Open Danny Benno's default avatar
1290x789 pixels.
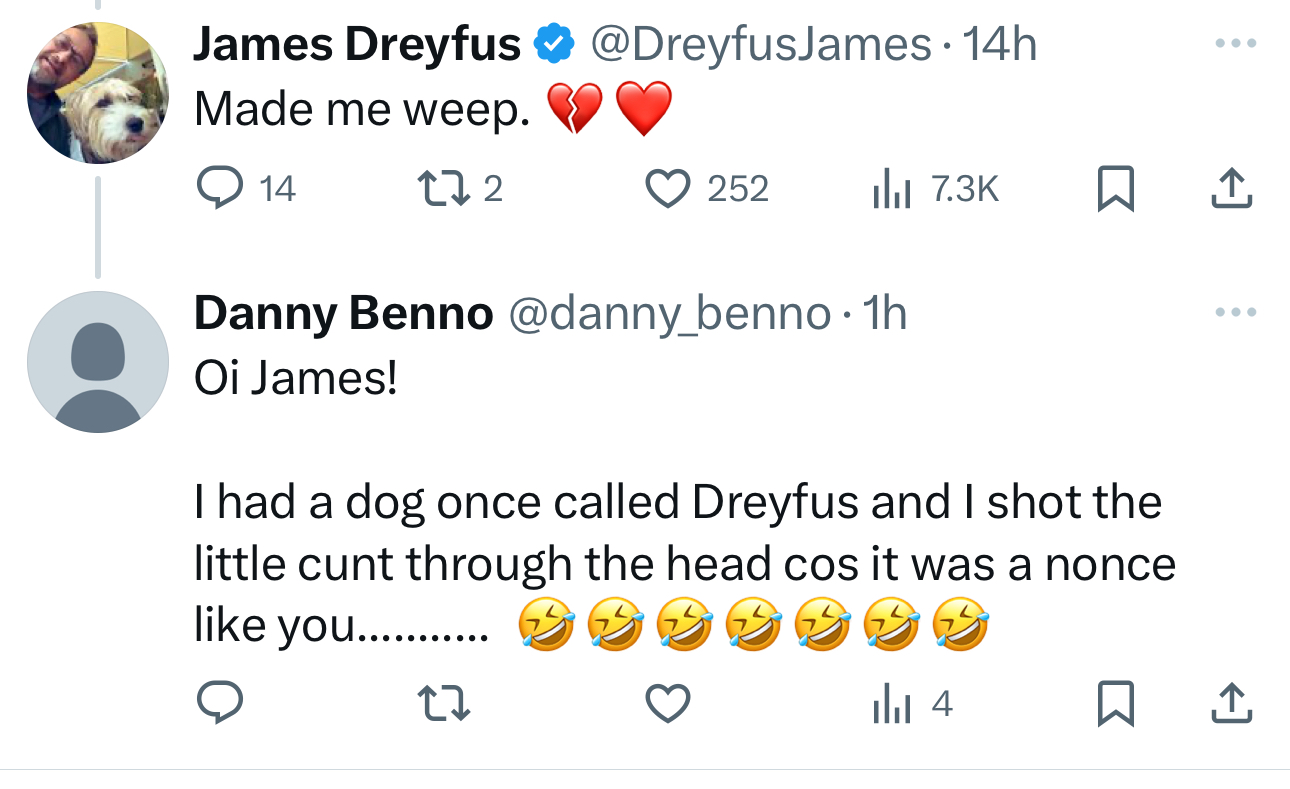pyautogui.click(x=97, y=361)
